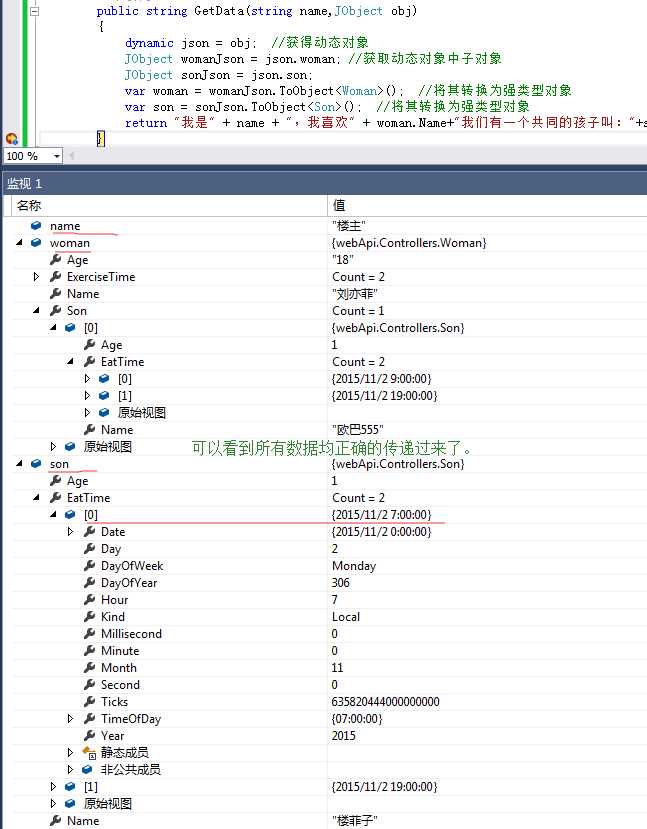Click the wrench icon of Name "刘亦菲"
The width and height of the screenshot is (647, 829).
pos(56,293)
